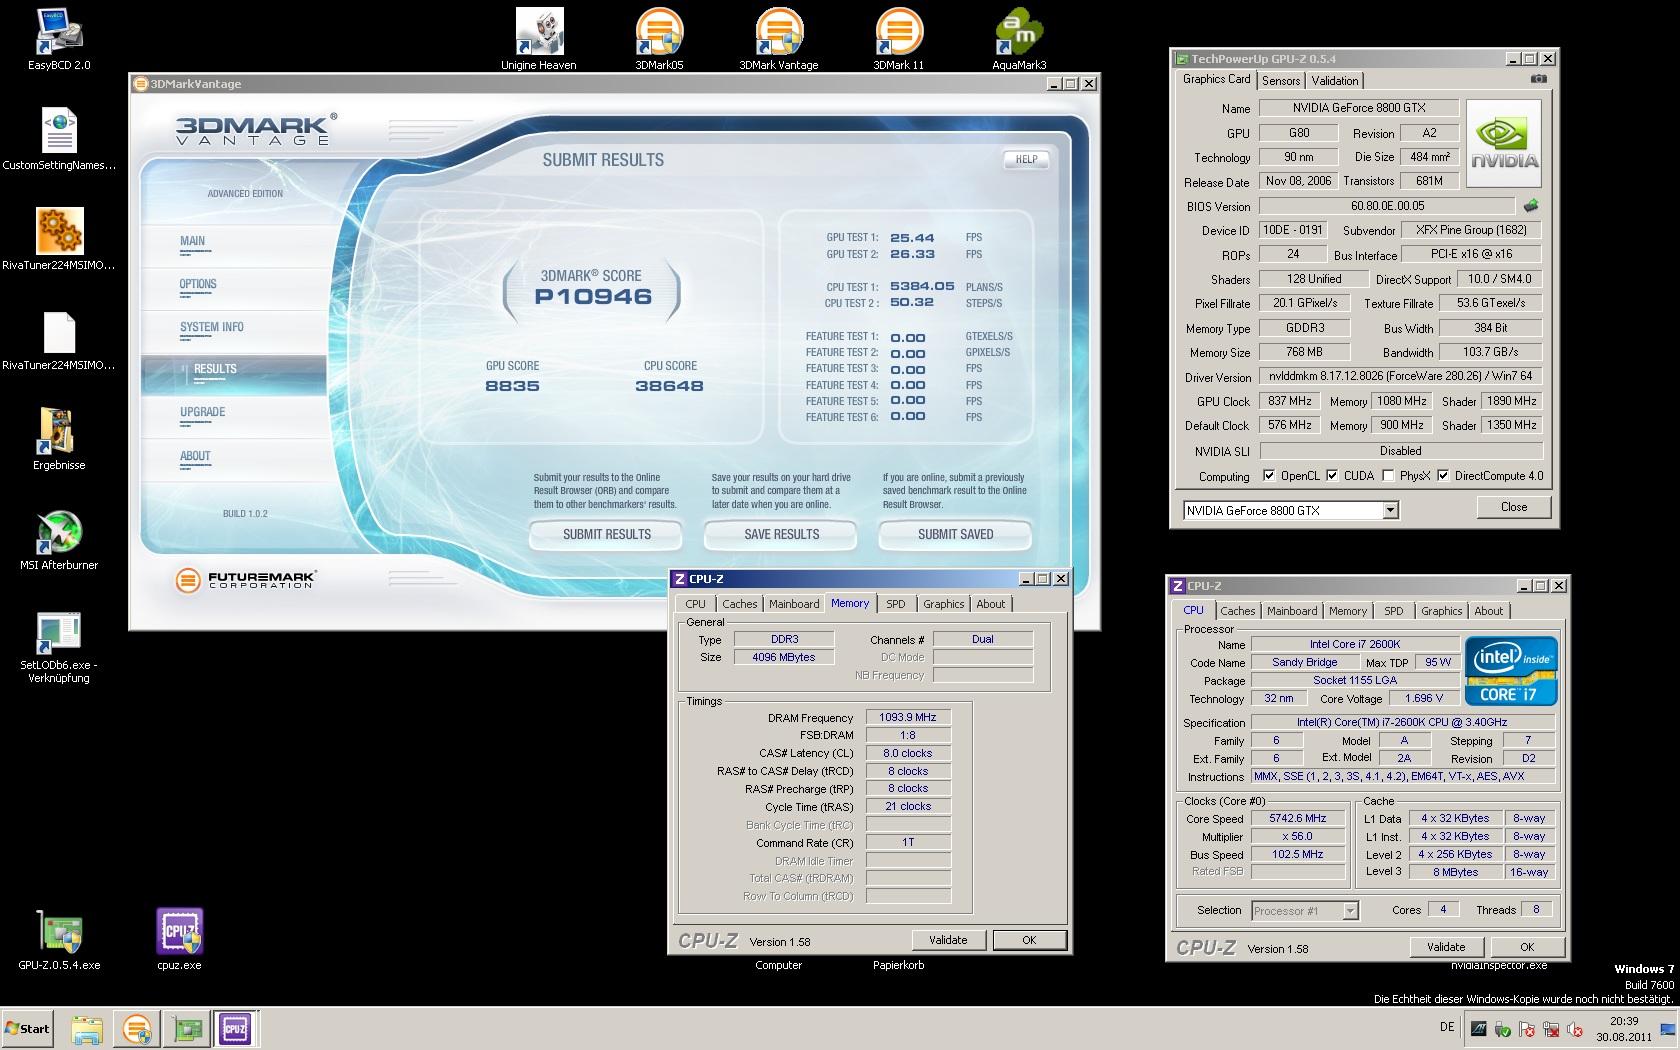Click the GPU-Z screenshot camera icon
This screenshot has height=1050, width=1680.
1539,79
